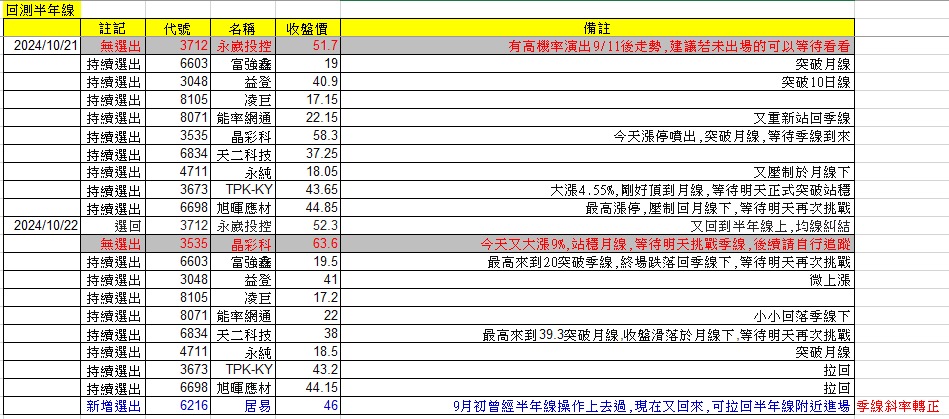Select stock code cell 6216
The height and width of the screenshot is (419, 949).
point(179,406)
